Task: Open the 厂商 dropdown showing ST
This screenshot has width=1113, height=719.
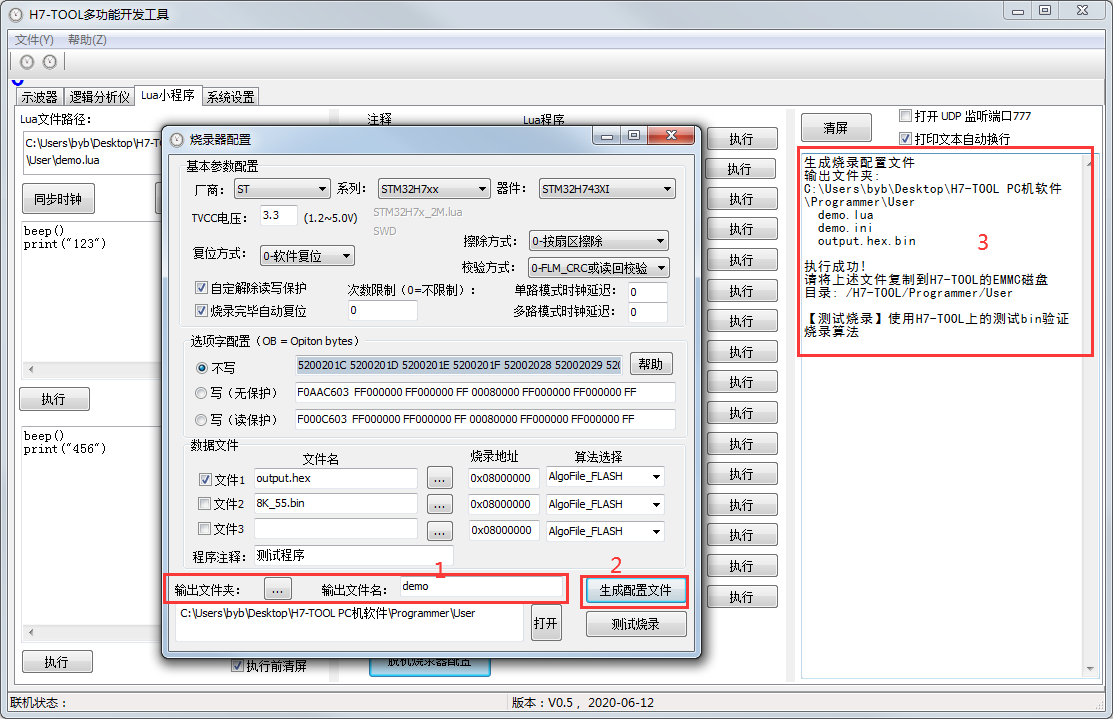Action: tap(283, 189)
